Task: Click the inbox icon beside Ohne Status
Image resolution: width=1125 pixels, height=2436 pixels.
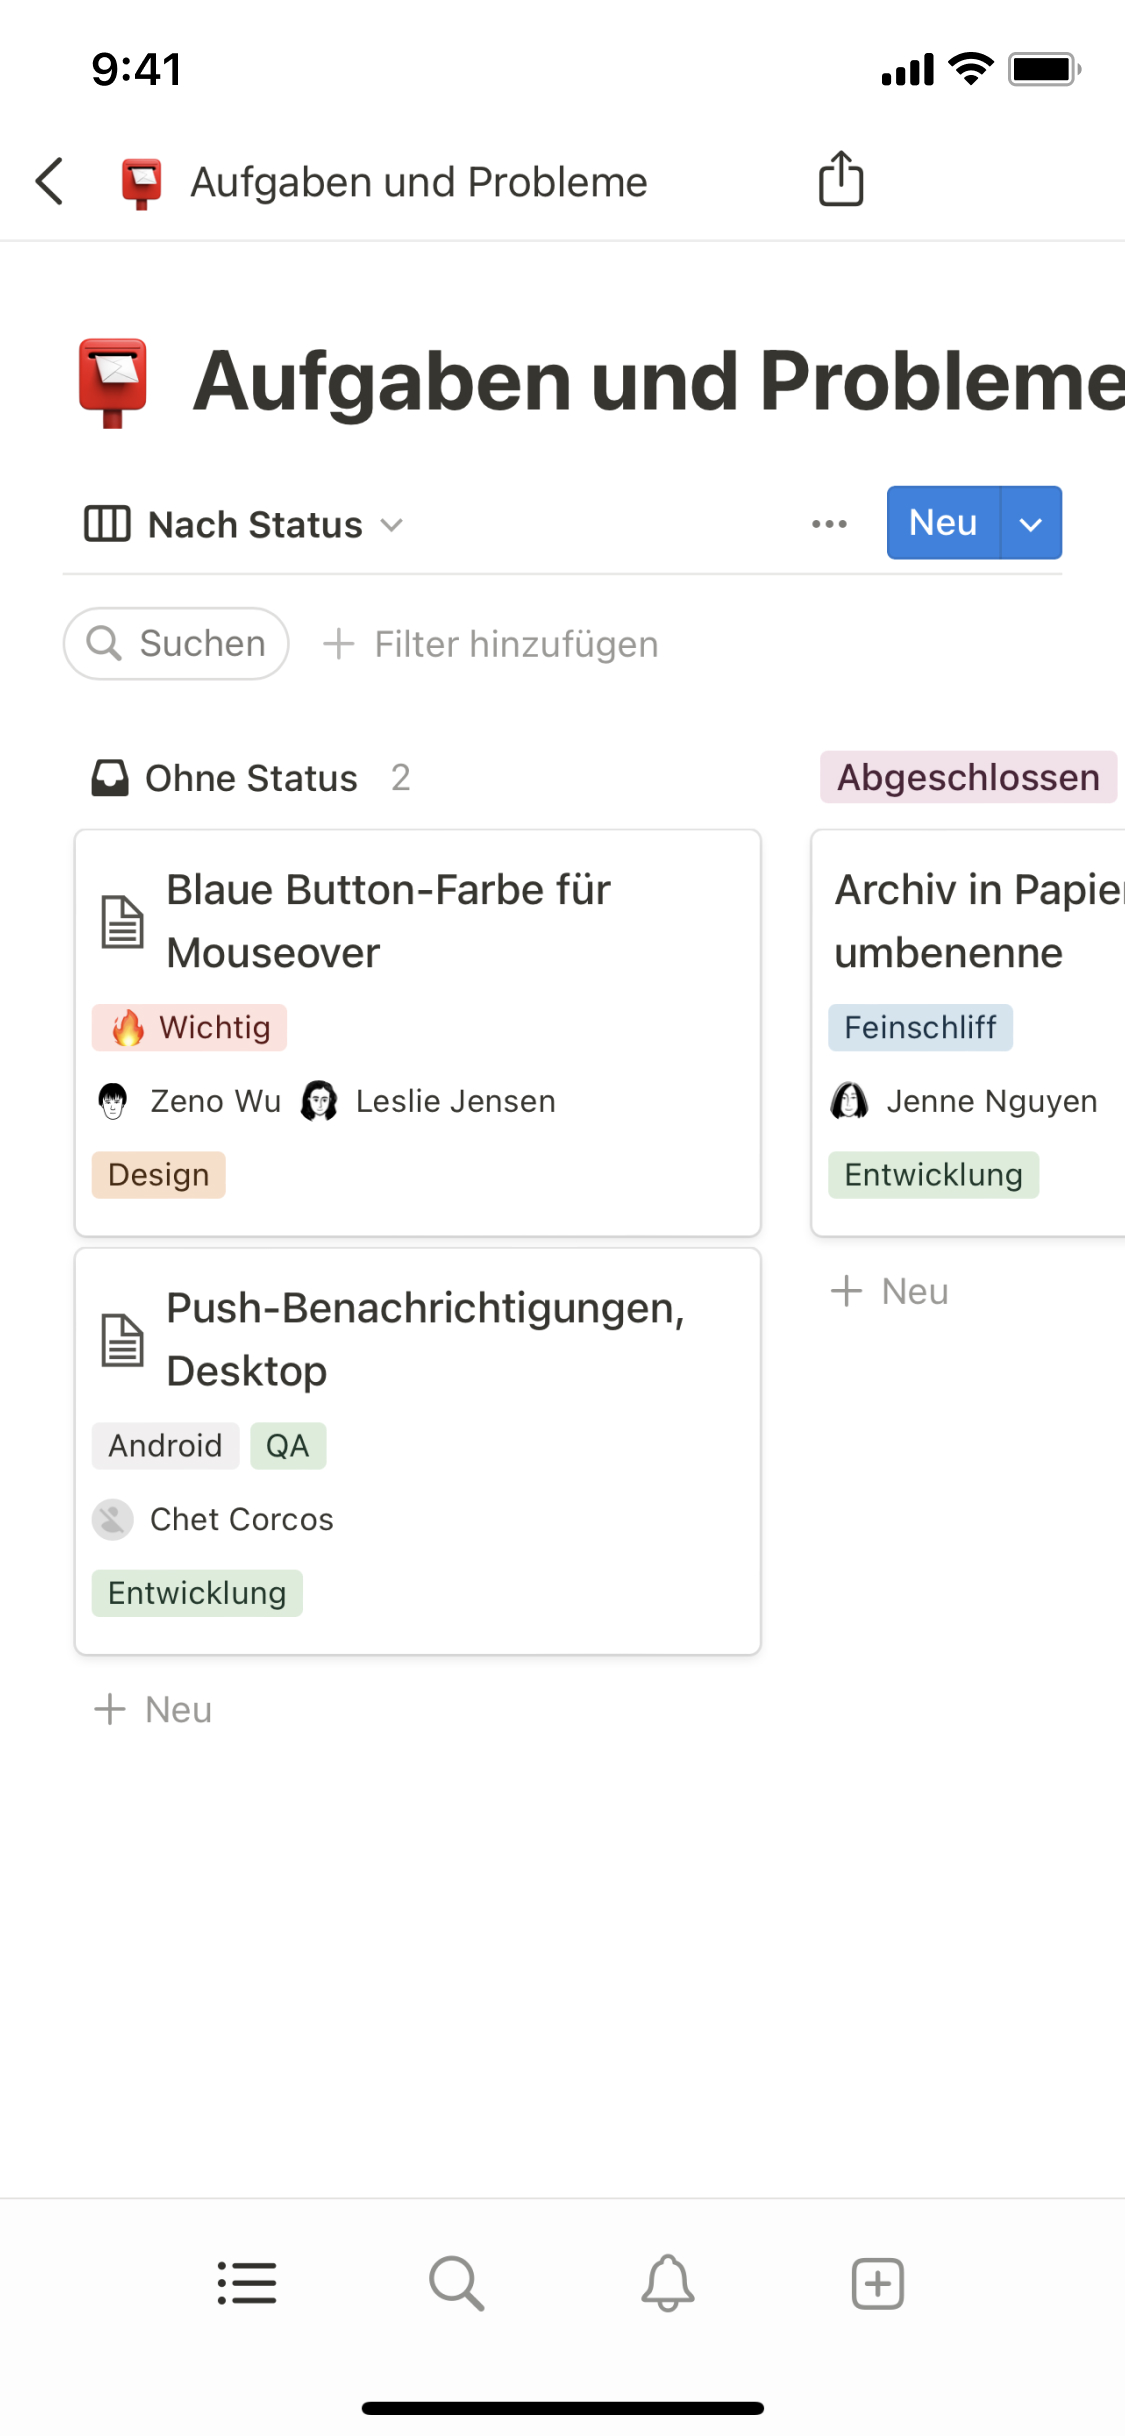Action: pos(110,777)
